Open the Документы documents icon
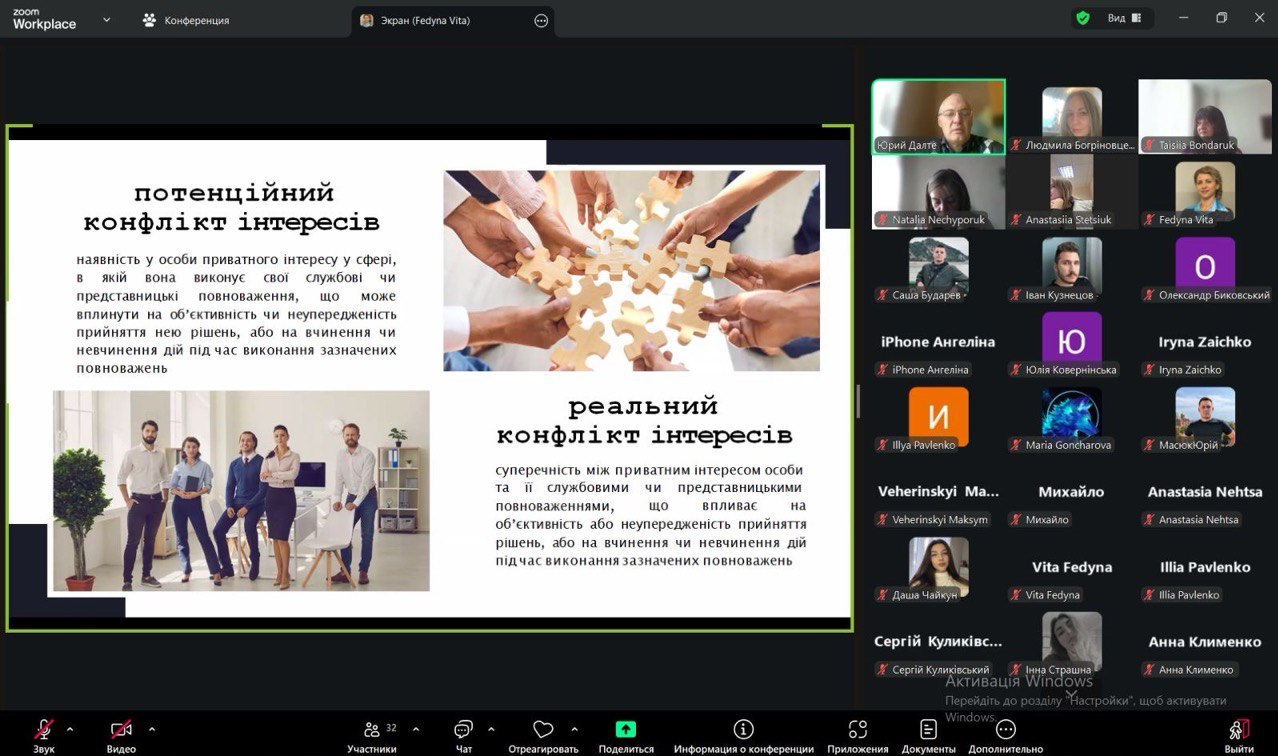 (928, 730)
